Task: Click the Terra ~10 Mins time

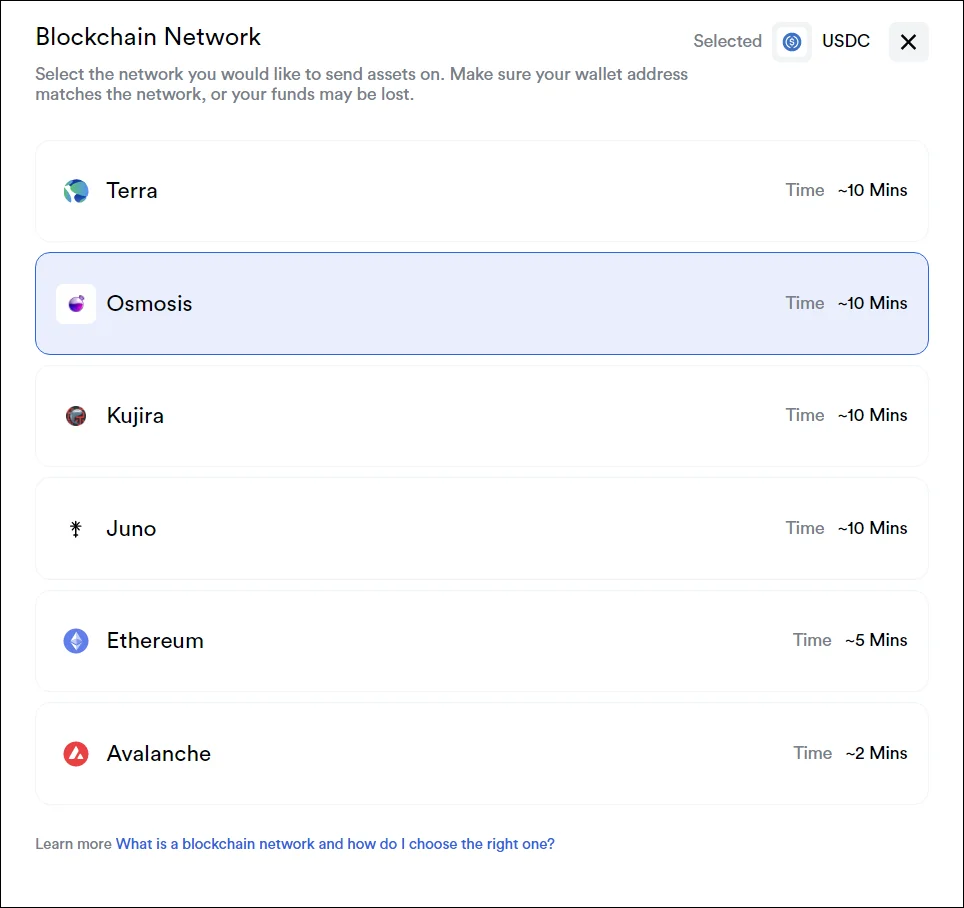Action: pyautogui.click(x=872, y=190)
